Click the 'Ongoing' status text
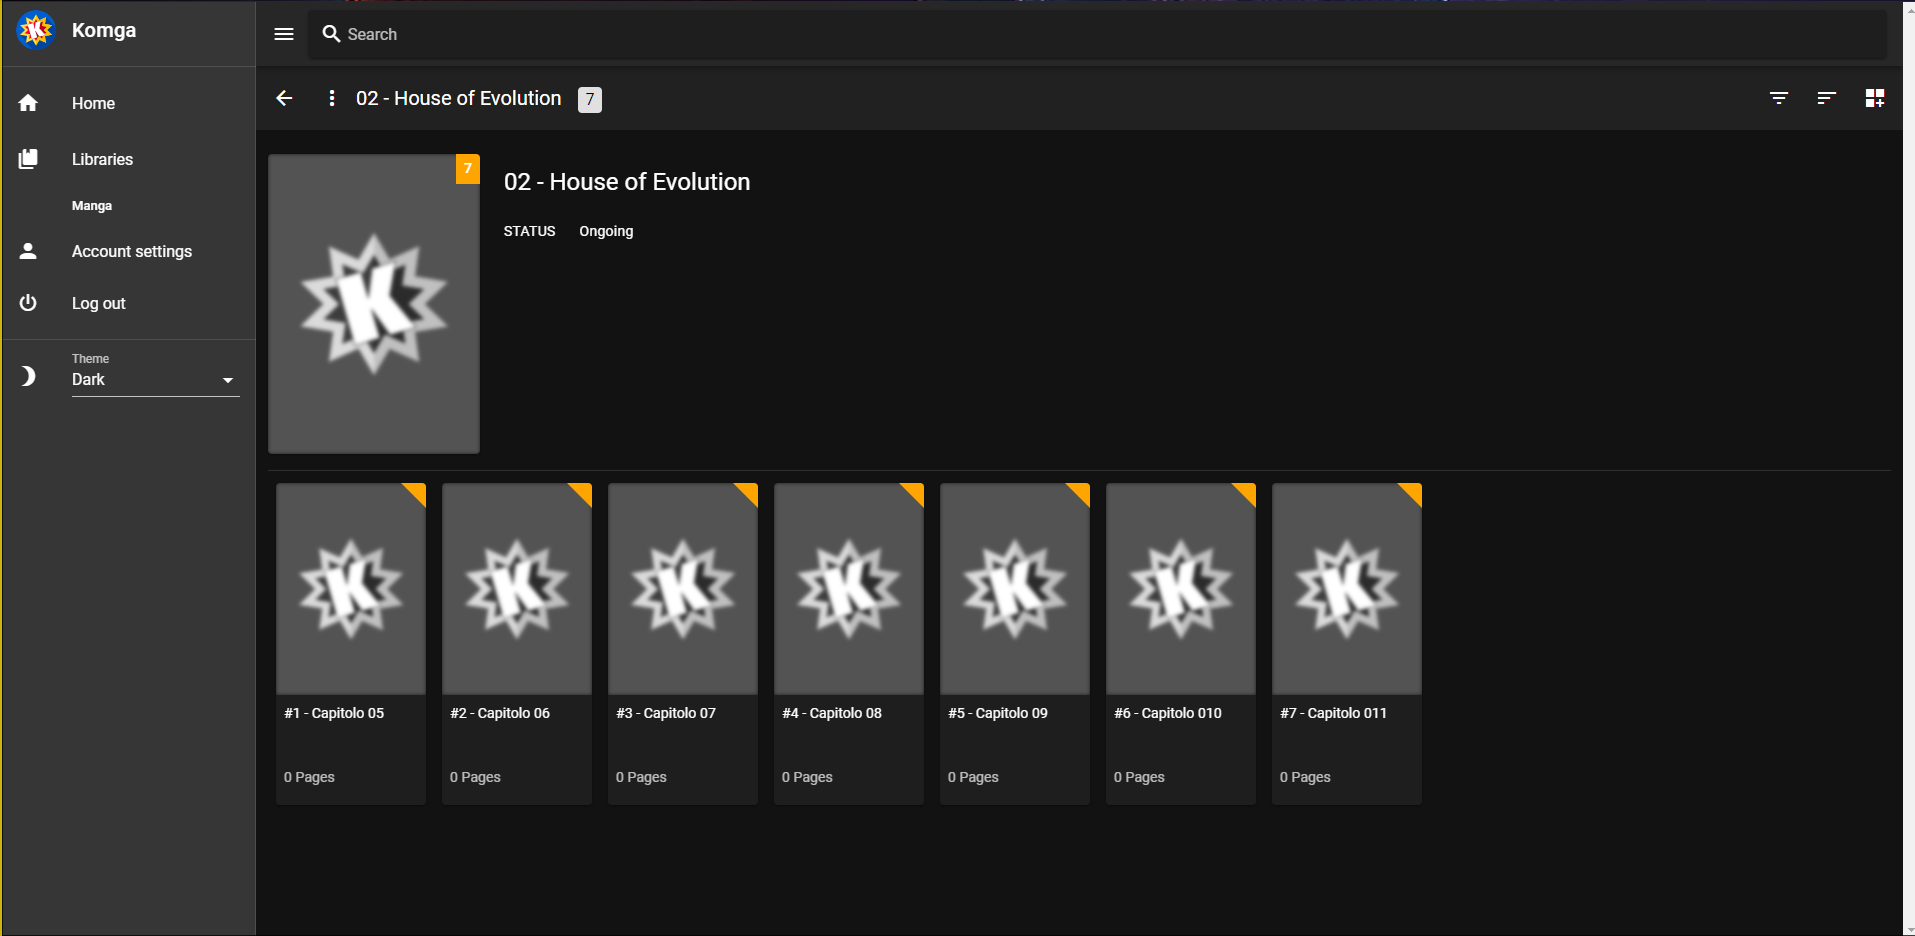Image resolution: width=1915 pixels, height=936 pixels. (x=606, y=231)
